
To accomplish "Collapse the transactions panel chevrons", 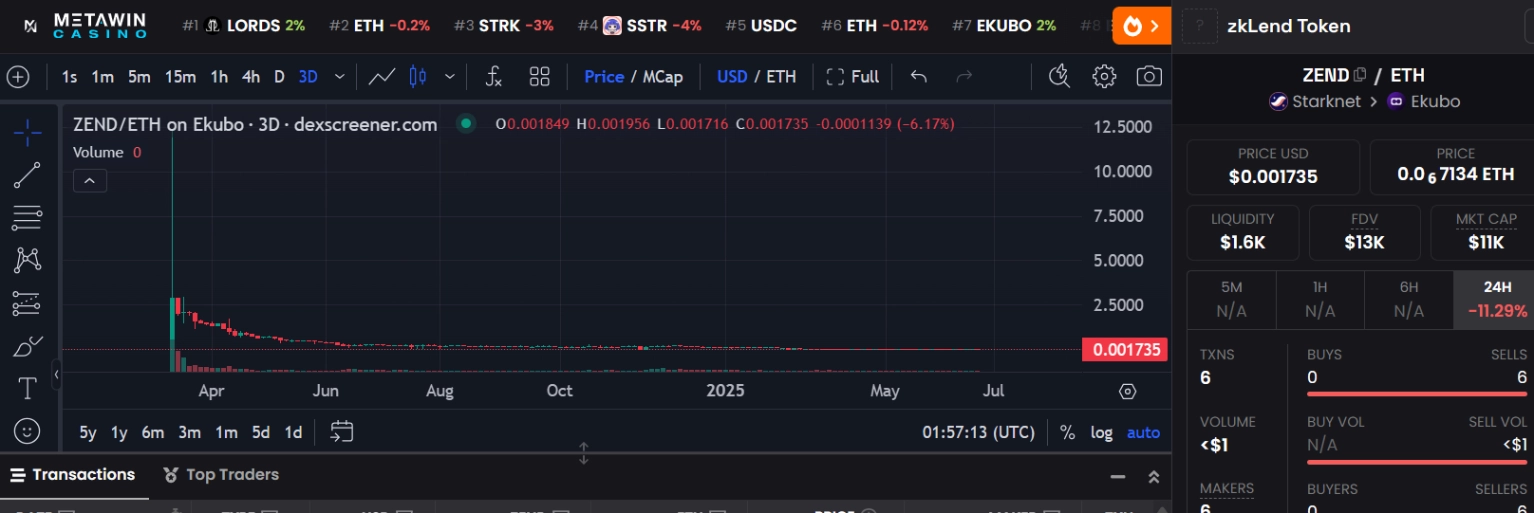I will tap(1153, 477).
